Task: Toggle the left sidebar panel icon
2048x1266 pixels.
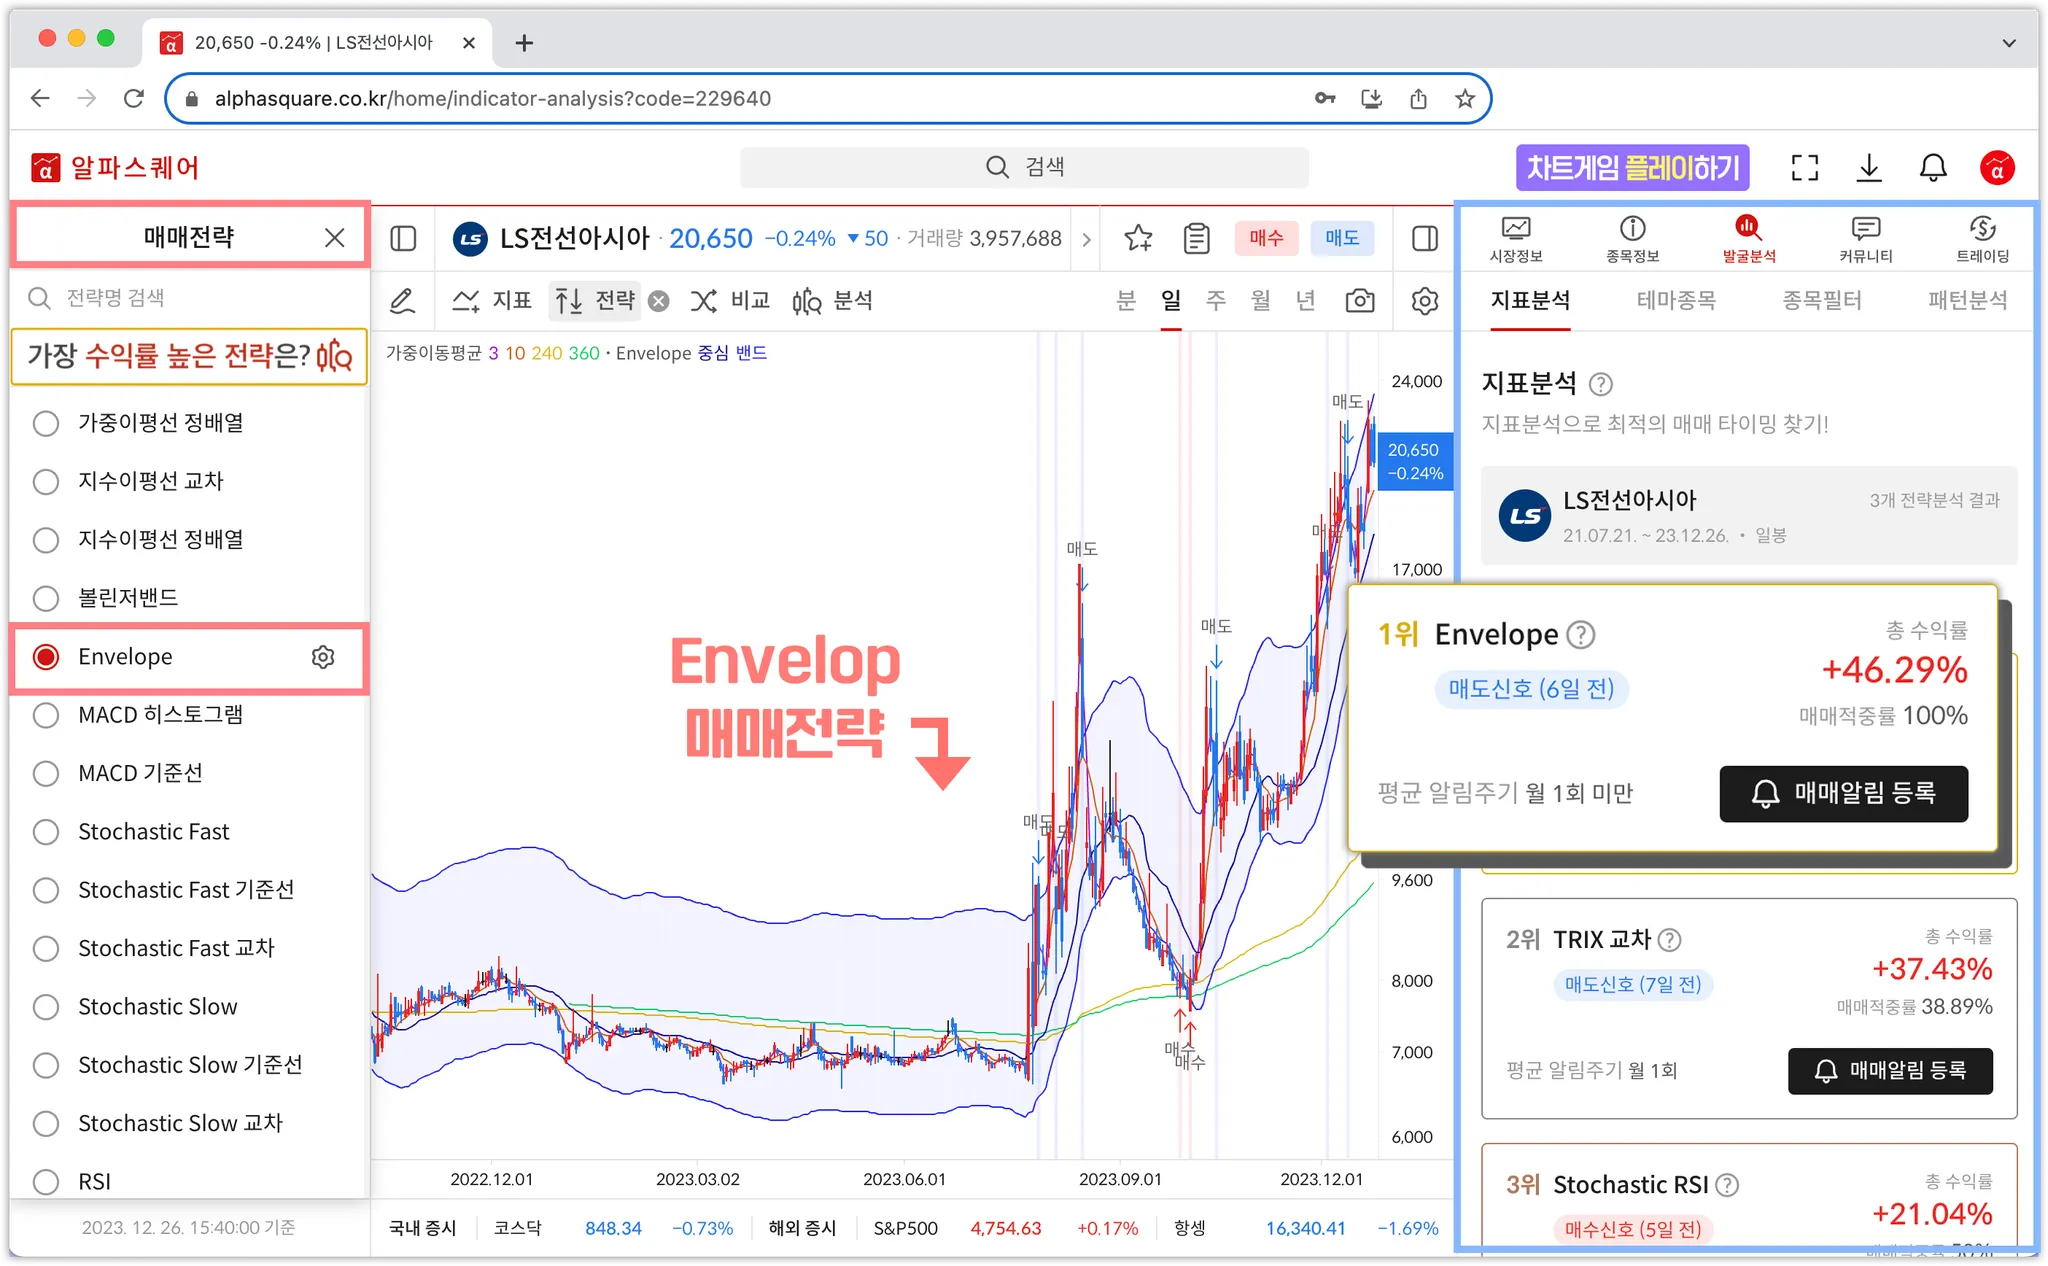Action: (403, 238)
